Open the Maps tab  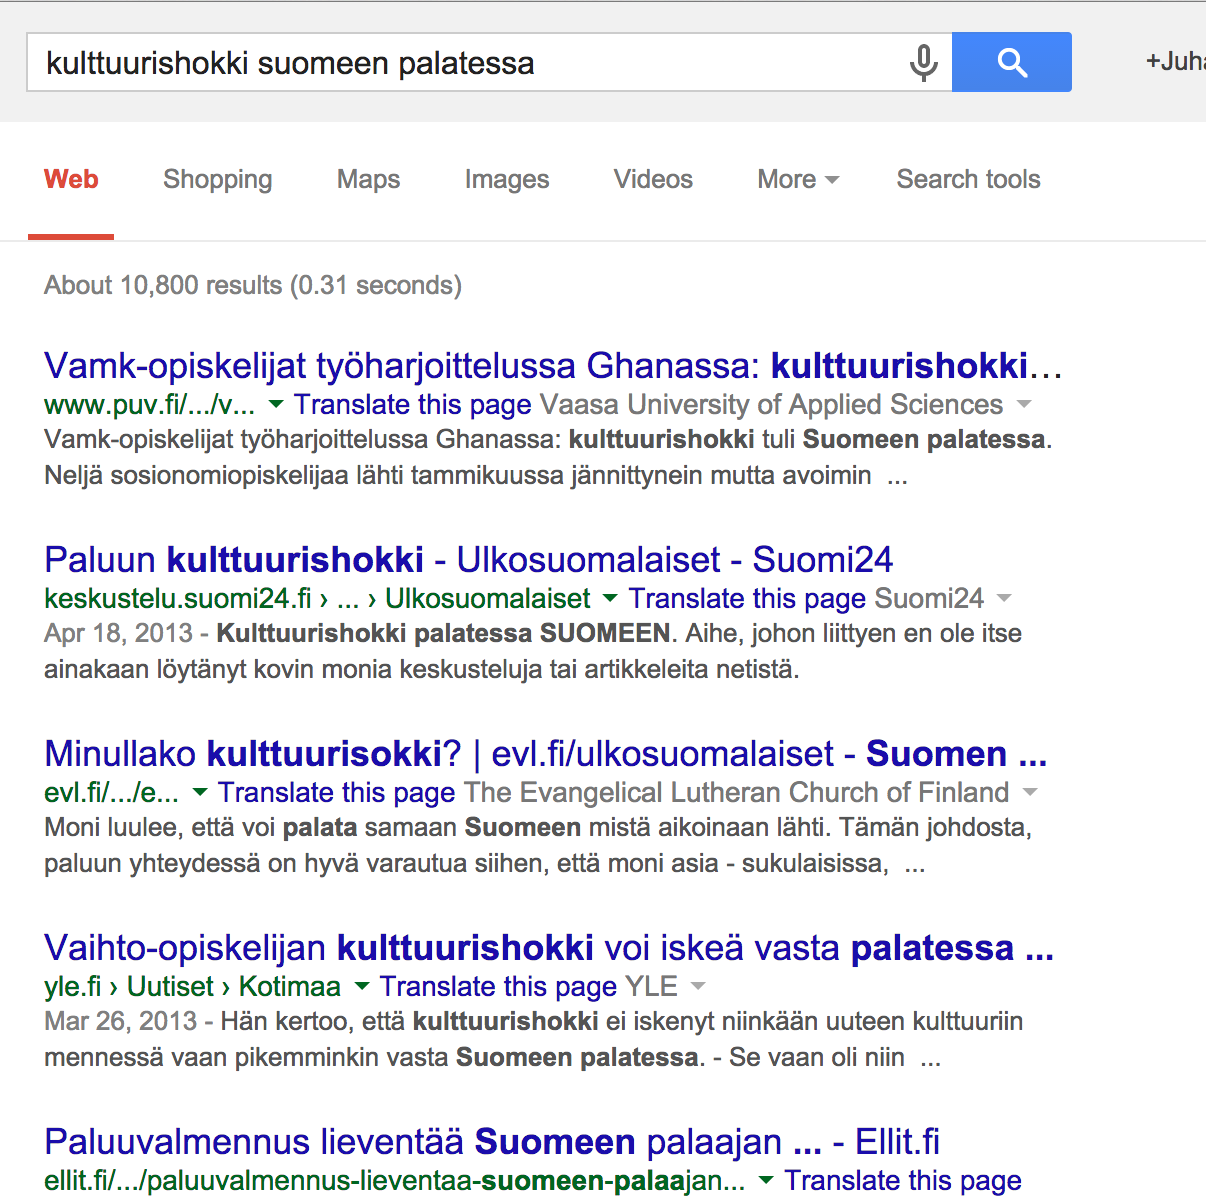click(368, 179)
